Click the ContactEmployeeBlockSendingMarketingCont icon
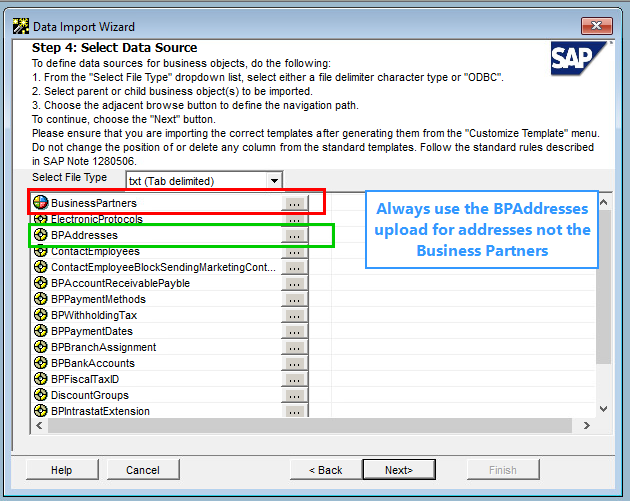 pos(41,267)
